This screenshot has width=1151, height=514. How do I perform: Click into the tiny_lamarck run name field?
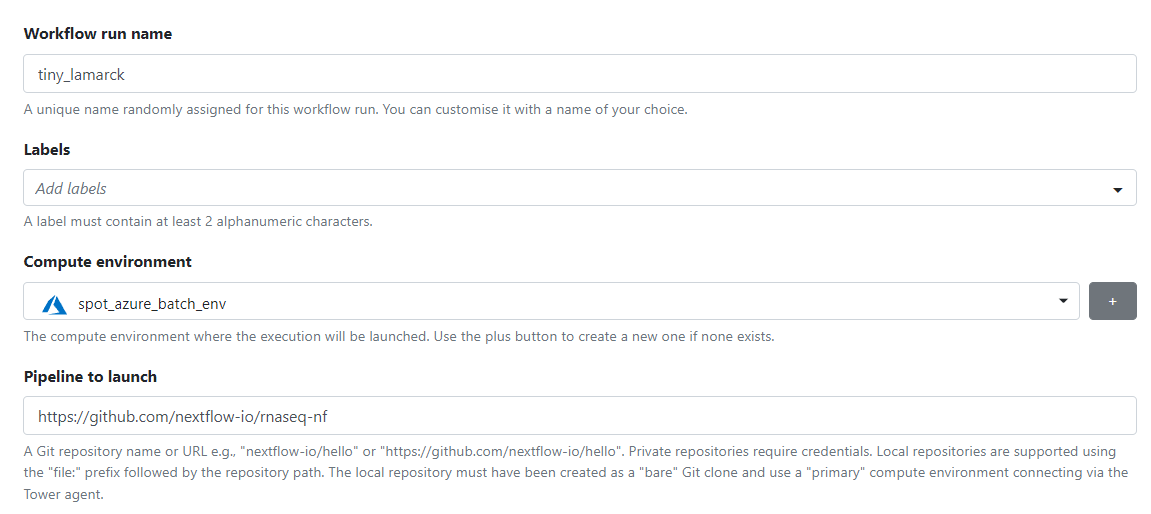click(x=580, y=73)
